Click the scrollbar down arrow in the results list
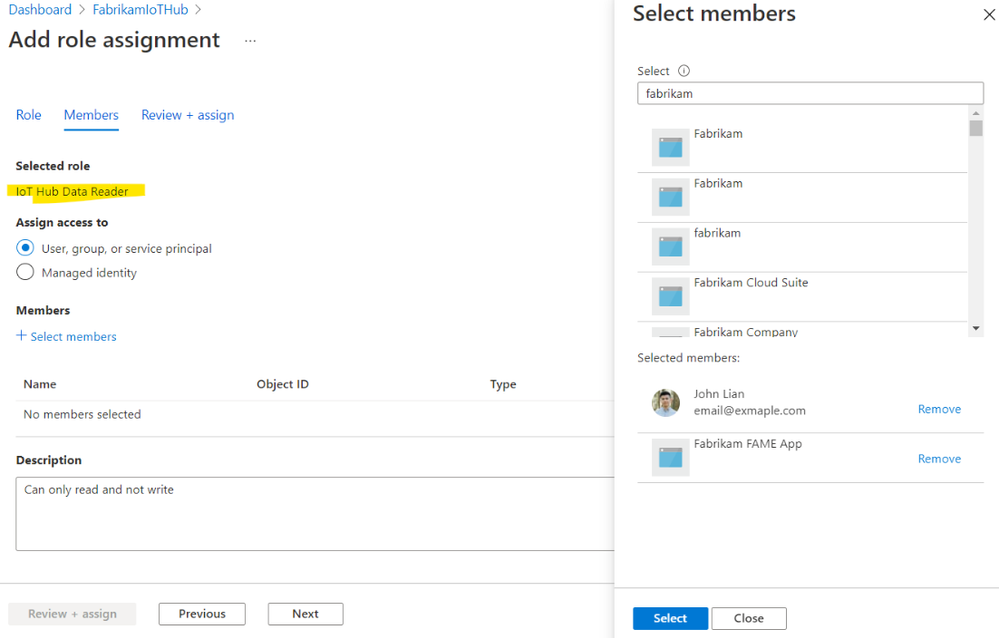 (976, 329)
